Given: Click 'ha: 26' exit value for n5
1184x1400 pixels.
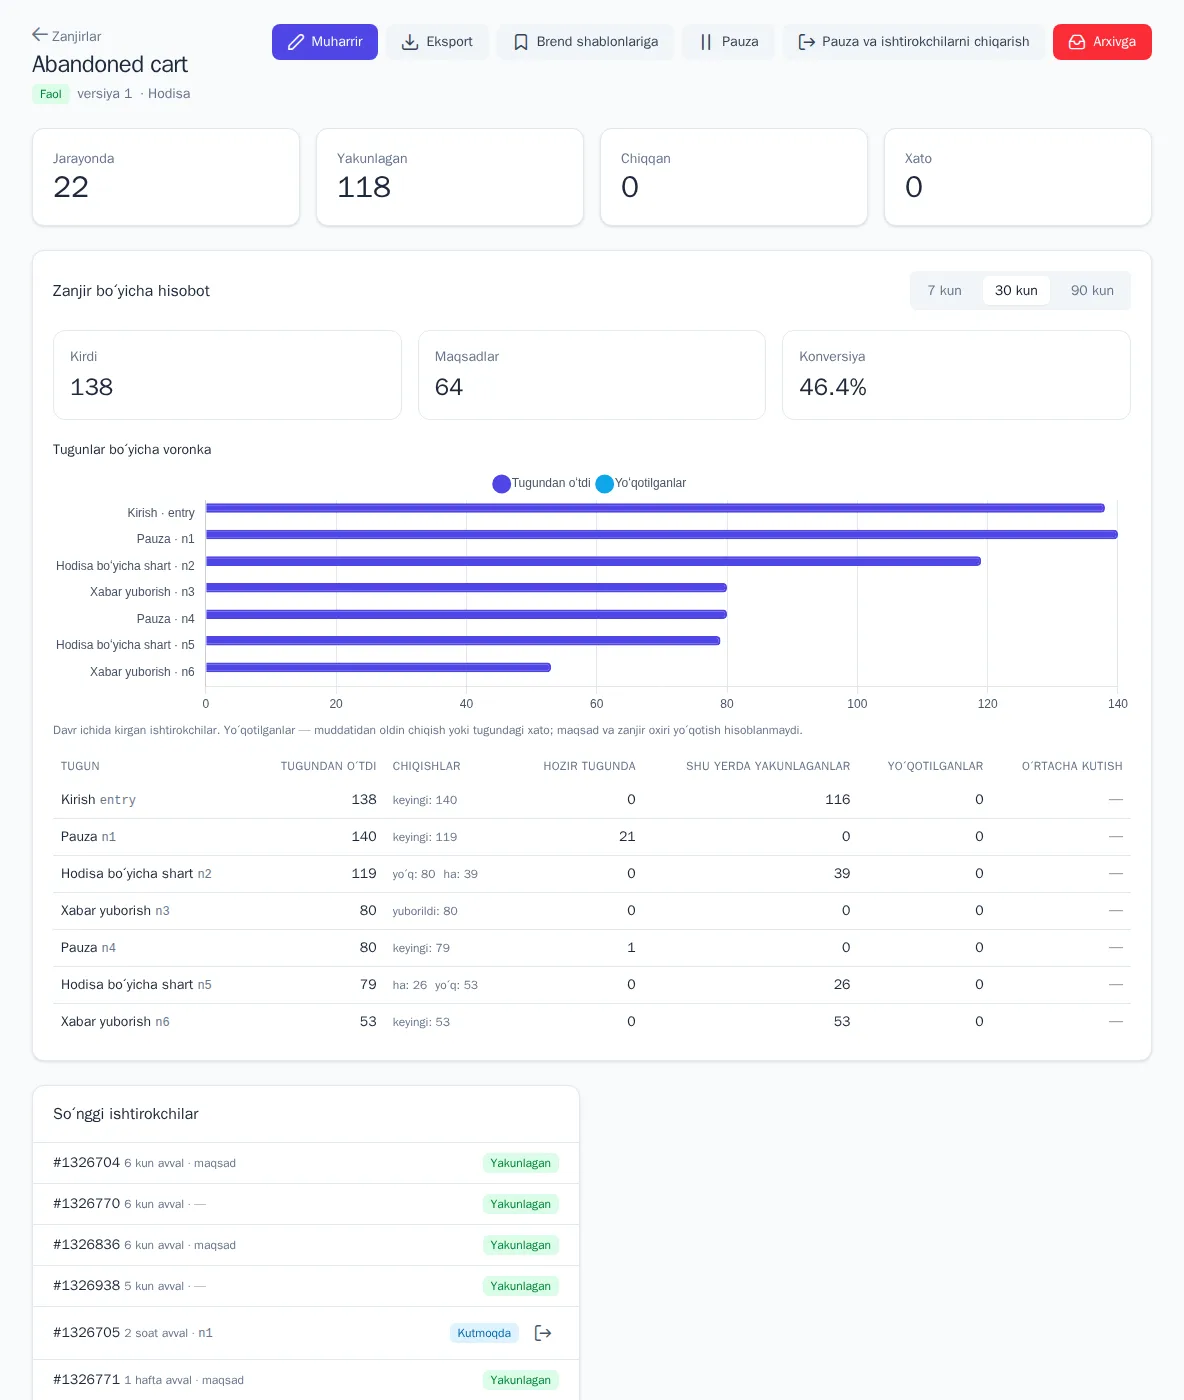Looking at the screenshot, I should (410, 985).
